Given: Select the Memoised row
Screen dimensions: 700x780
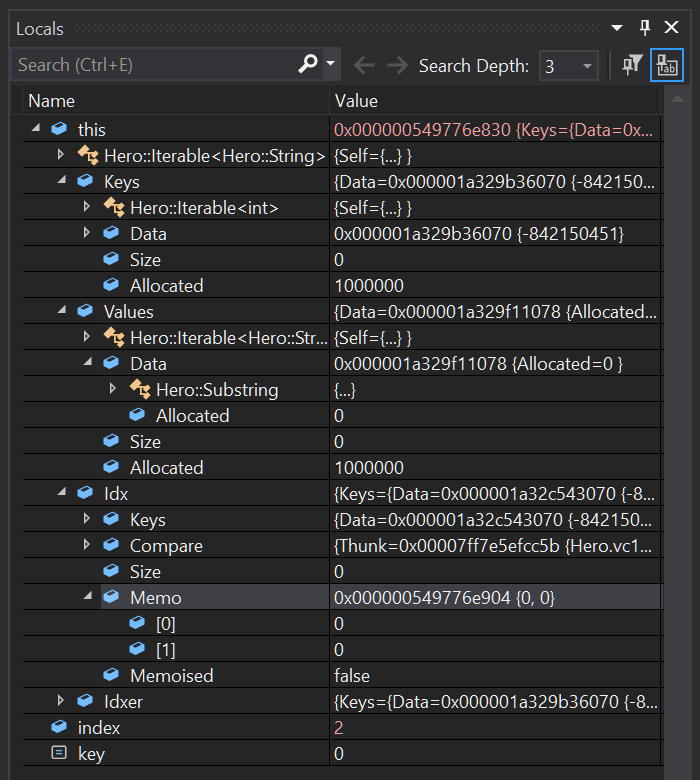Looking at the screenshot, I should coord(342,676).
